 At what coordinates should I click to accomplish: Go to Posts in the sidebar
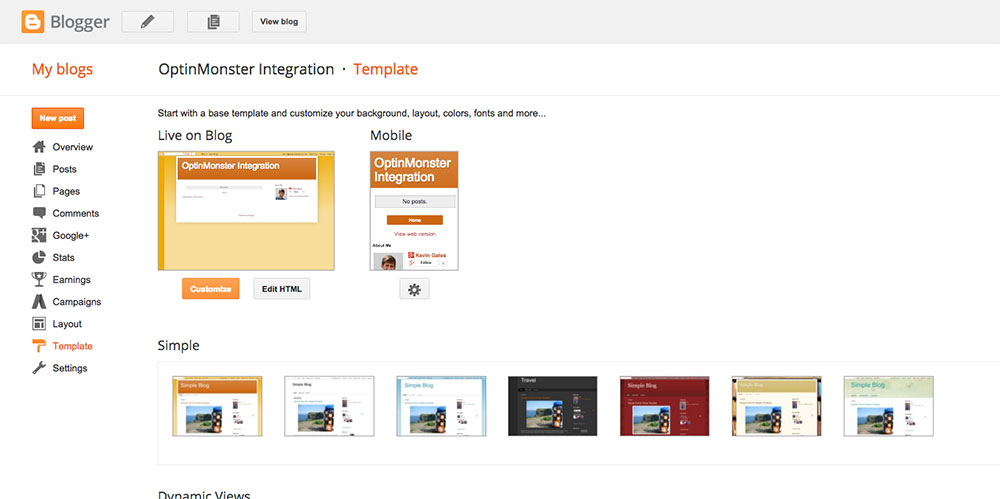coord(64,169)
